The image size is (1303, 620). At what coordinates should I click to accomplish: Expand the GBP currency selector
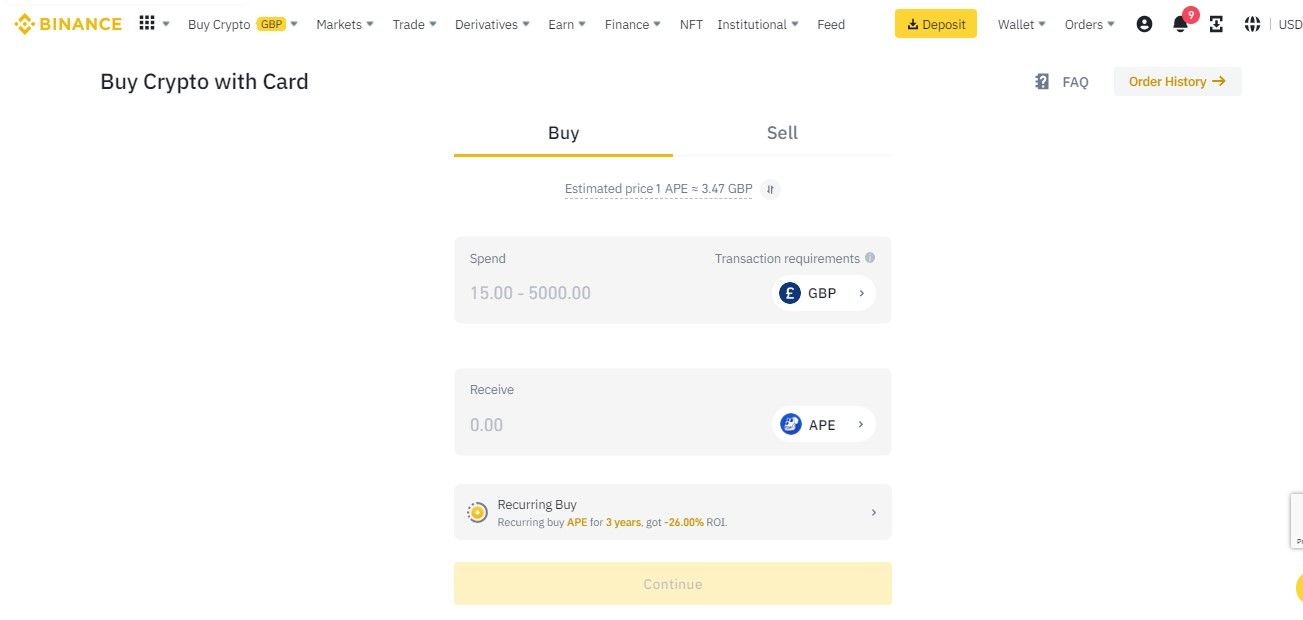(x=823, y=293)
